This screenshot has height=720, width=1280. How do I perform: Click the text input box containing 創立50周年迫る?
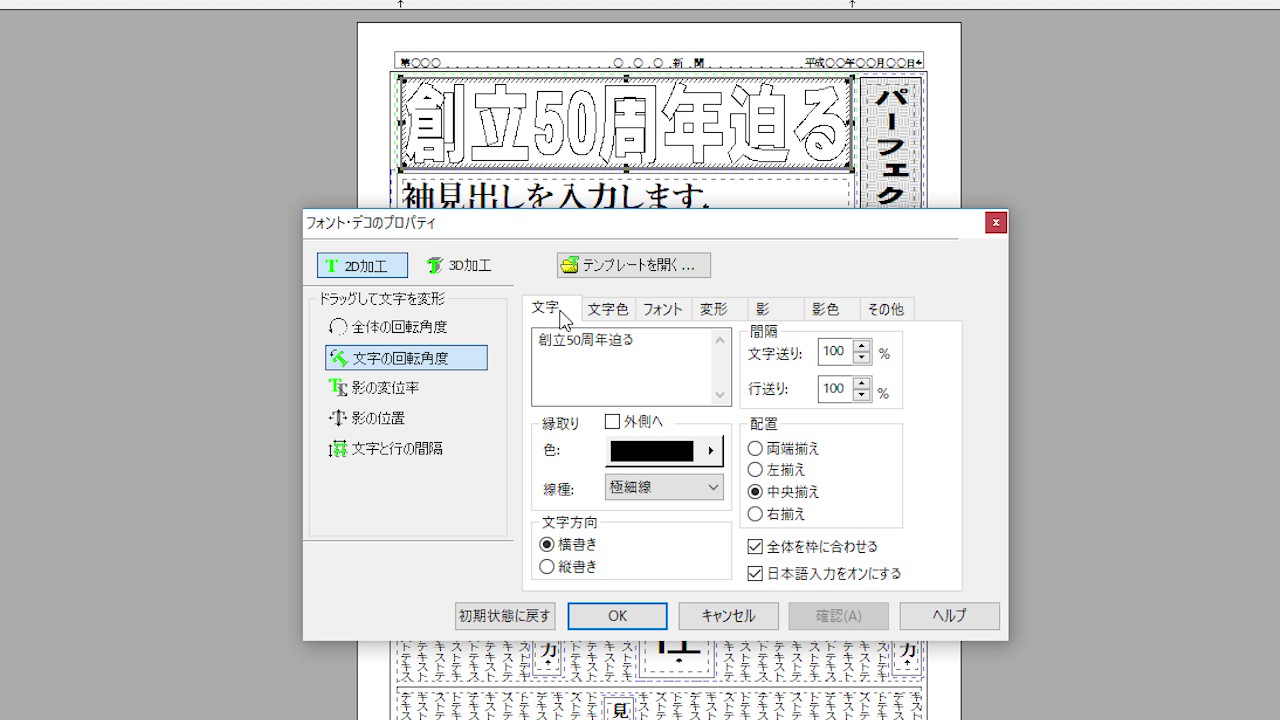[x=622, y=367]
